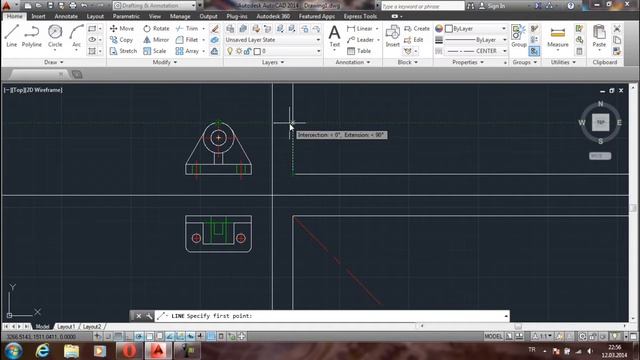Activate the Mirror command

(x=156, y=40)
